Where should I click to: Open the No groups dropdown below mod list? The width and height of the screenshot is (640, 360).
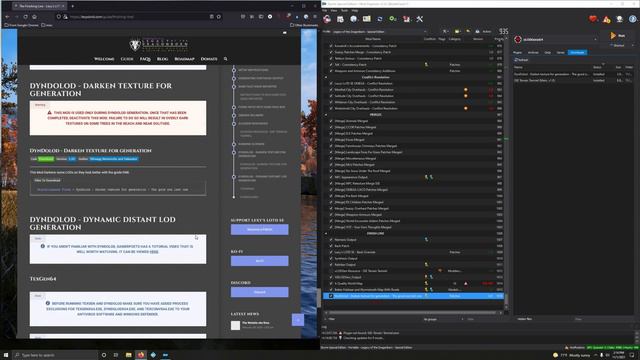443,319
